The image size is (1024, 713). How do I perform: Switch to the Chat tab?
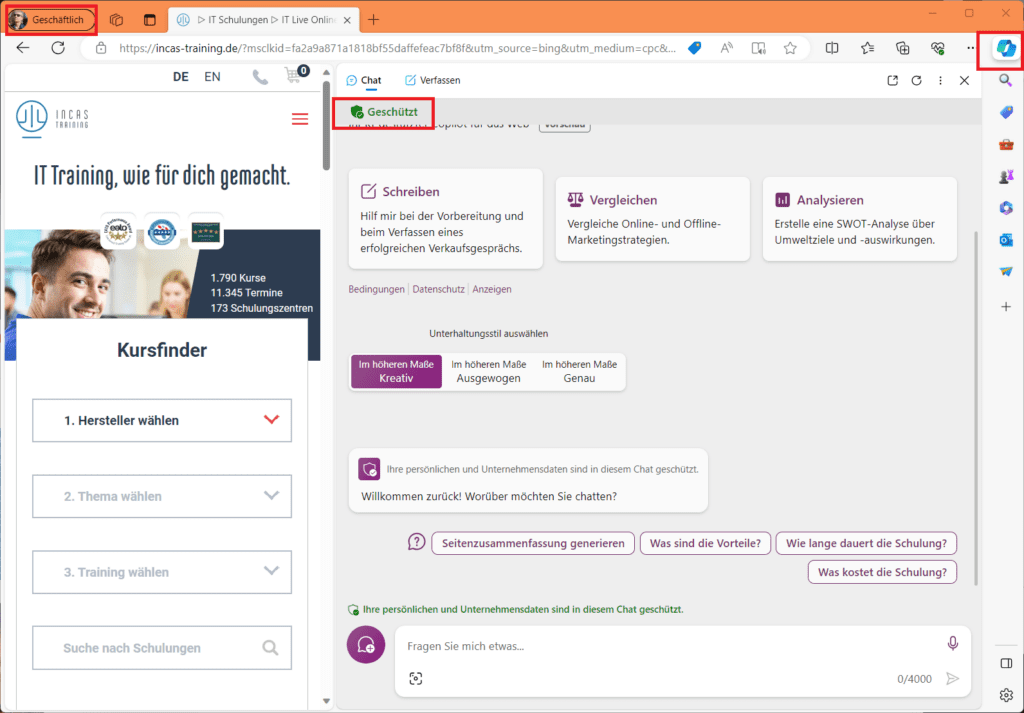coord(364,80)
